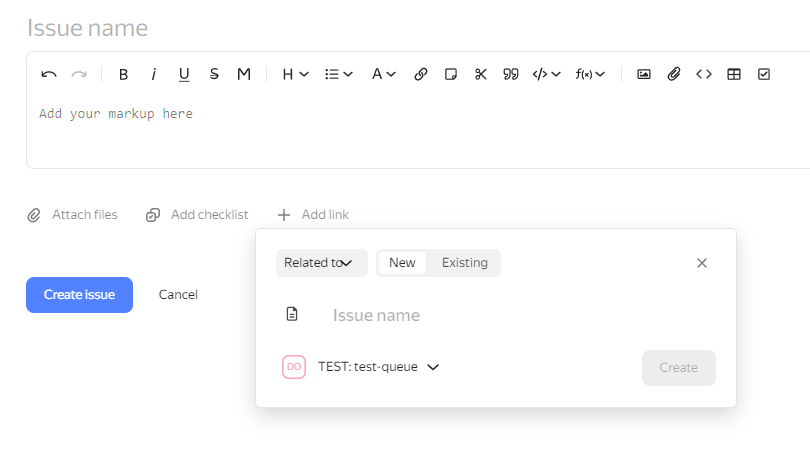Viewport: 810px width, 465px height.
Task: Insert a table into the description
Action: (734, 74)
